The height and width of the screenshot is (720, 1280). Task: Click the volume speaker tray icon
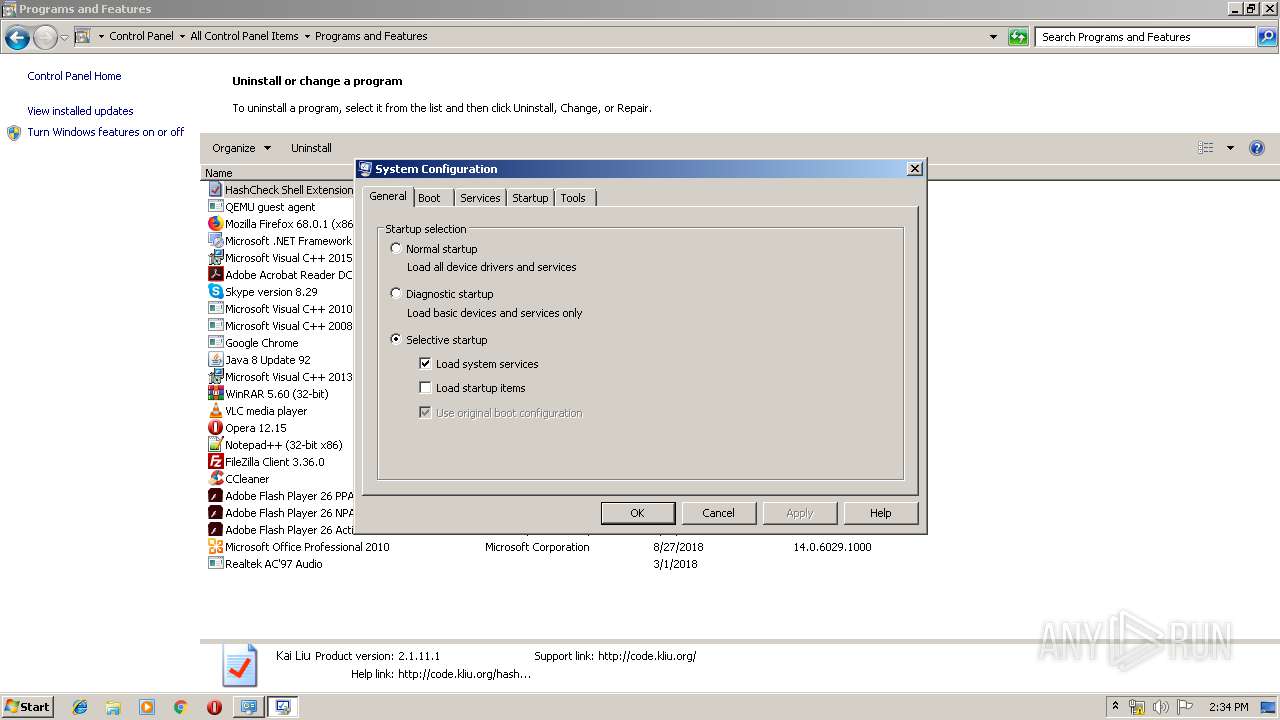pos(1160,707)
